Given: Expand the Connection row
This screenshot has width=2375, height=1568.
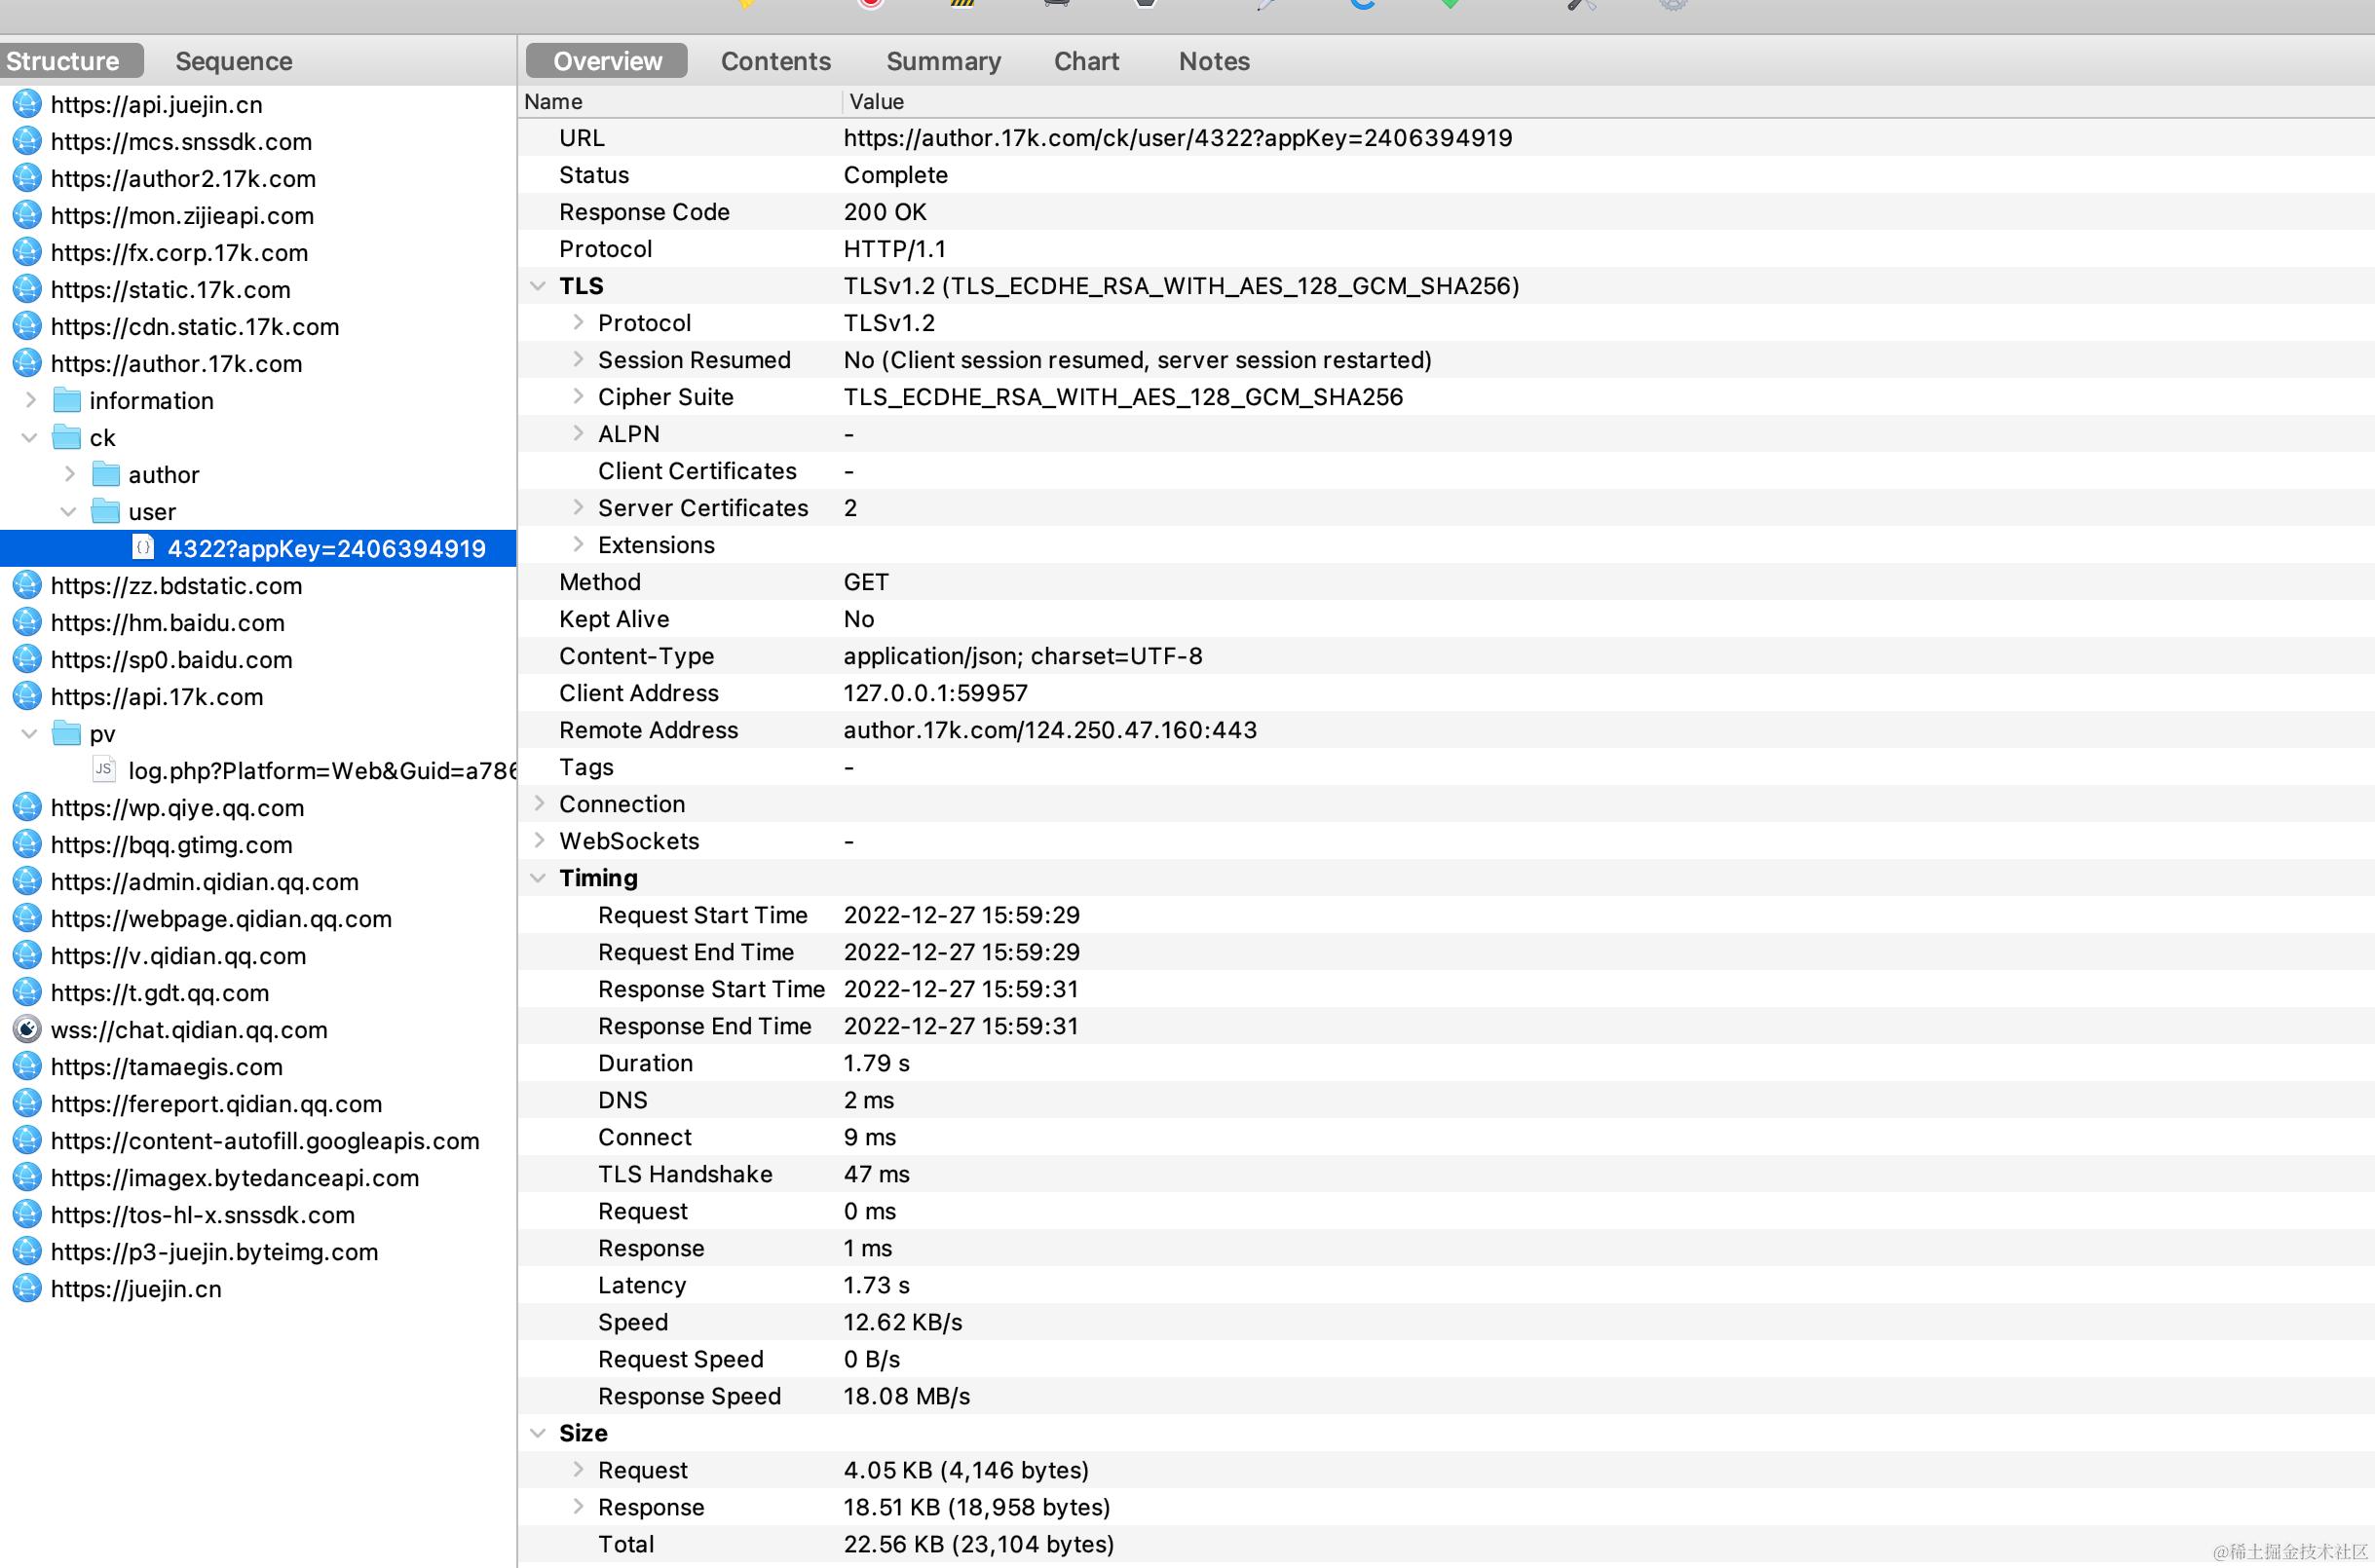Looking at the screenshot, I should pyautogui.click(x=539, y=803).
